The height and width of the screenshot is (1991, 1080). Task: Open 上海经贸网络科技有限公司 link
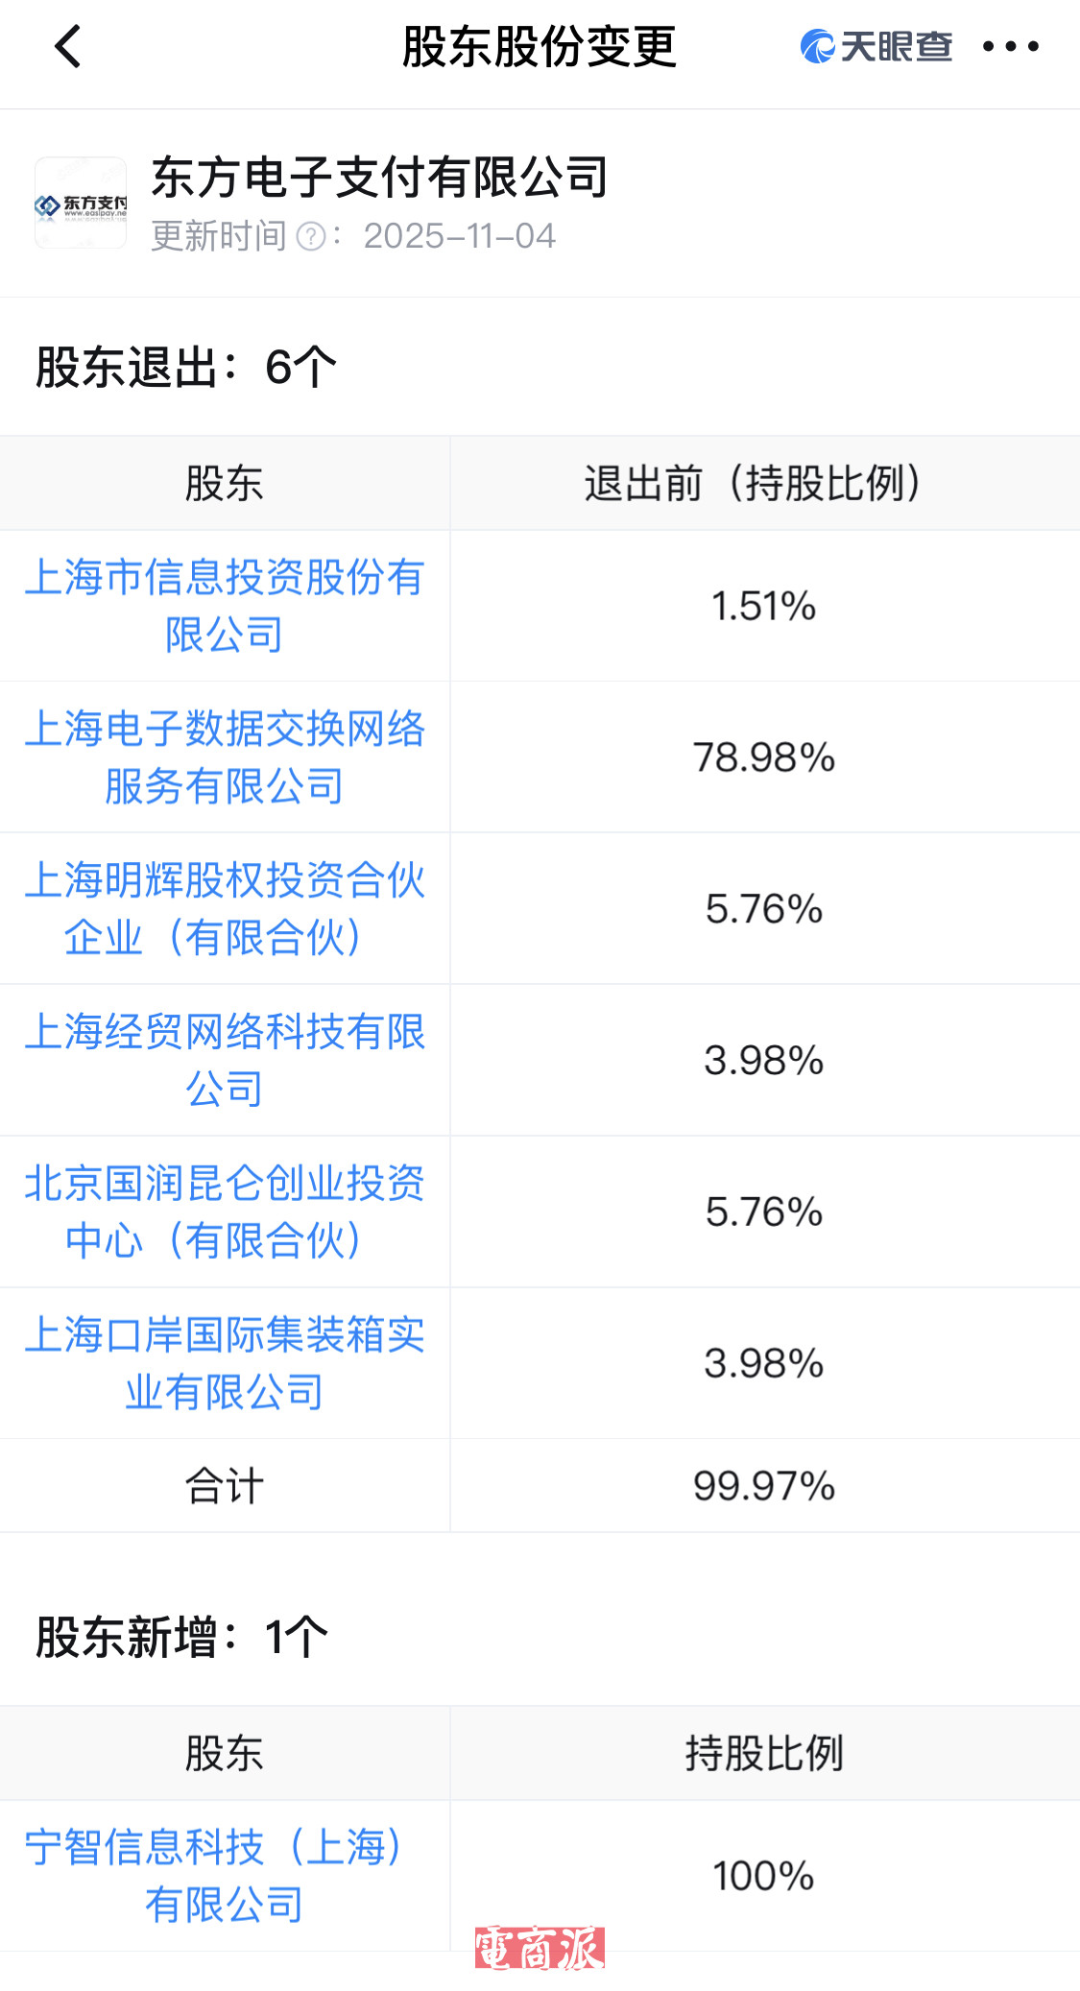tap(224, 1060)
